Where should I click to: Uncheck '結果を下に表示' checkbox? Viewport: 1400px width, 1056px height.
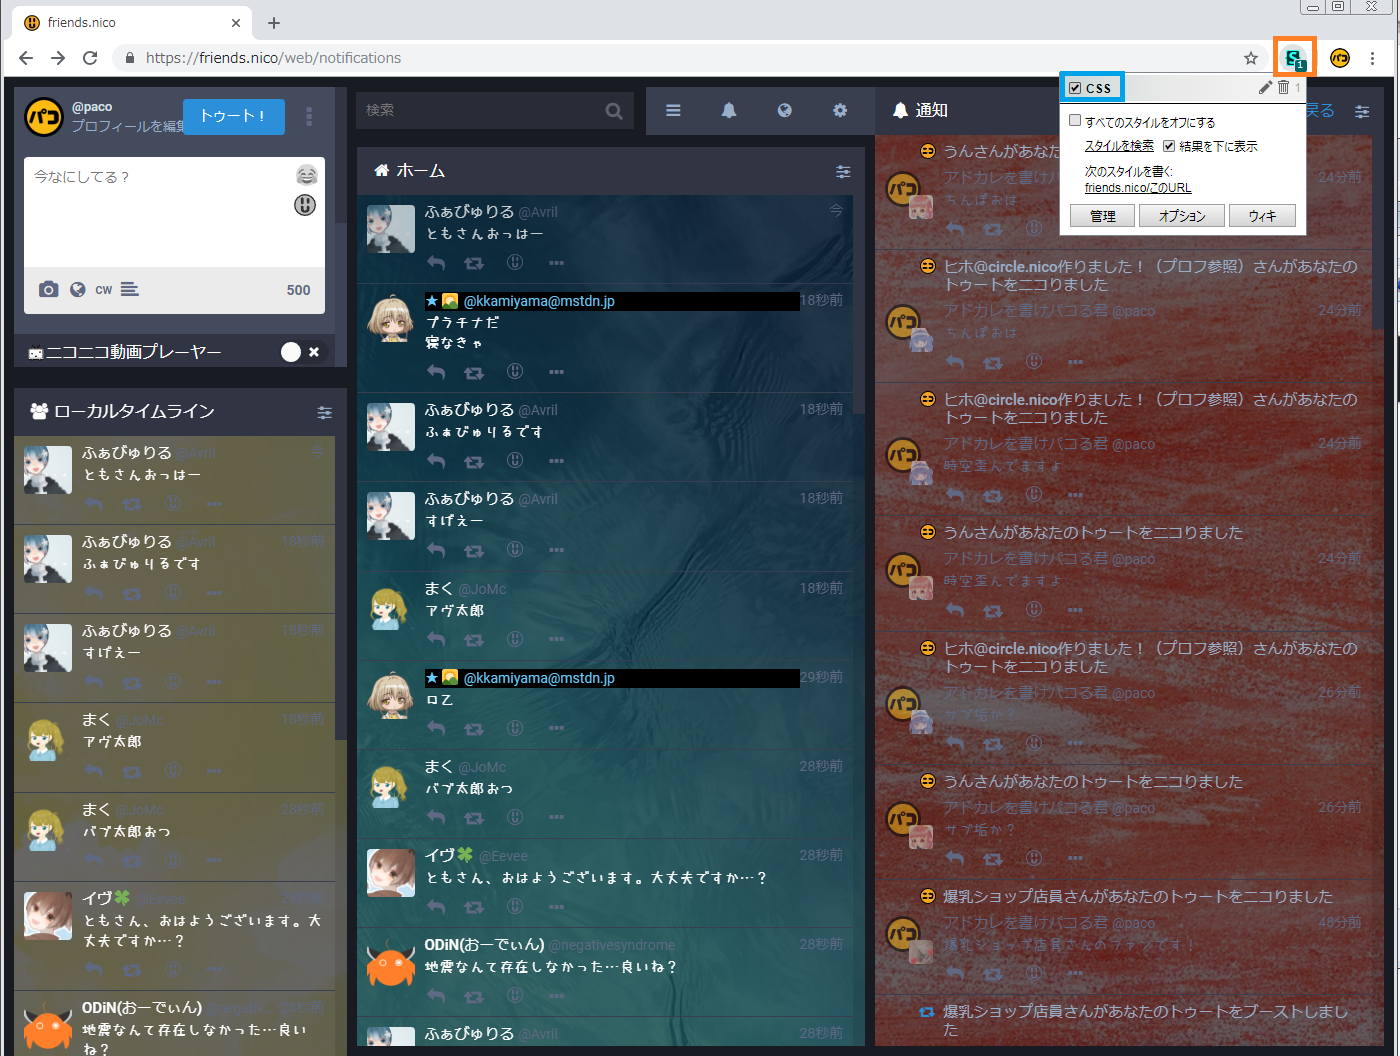coord(1168,146)
